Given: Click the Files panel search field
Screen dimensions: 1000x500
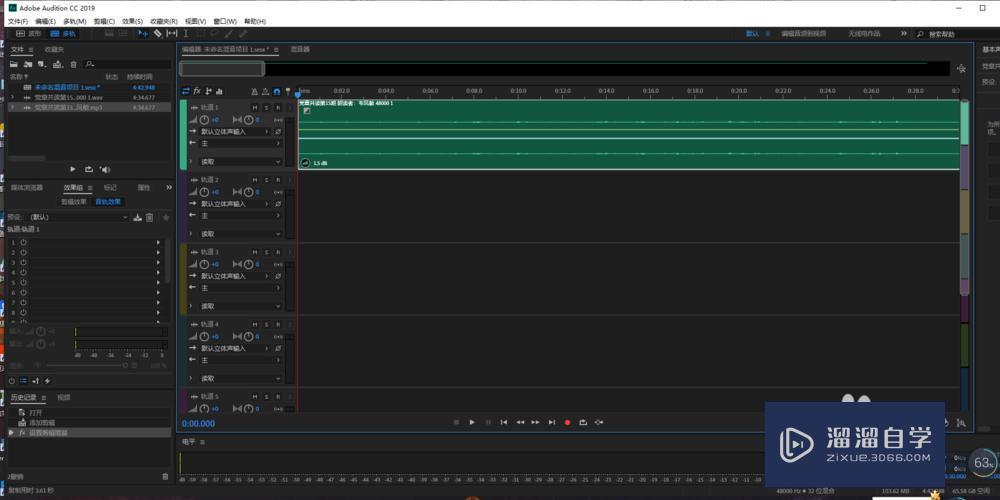Looking at the screenshot, I should (128, 64).
